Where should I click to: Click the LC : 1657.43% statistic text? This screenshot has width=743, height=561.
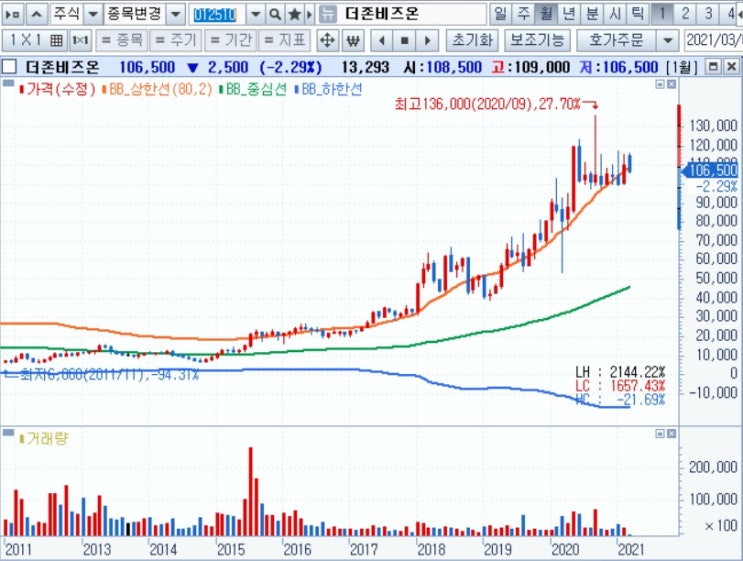[621, 386]
